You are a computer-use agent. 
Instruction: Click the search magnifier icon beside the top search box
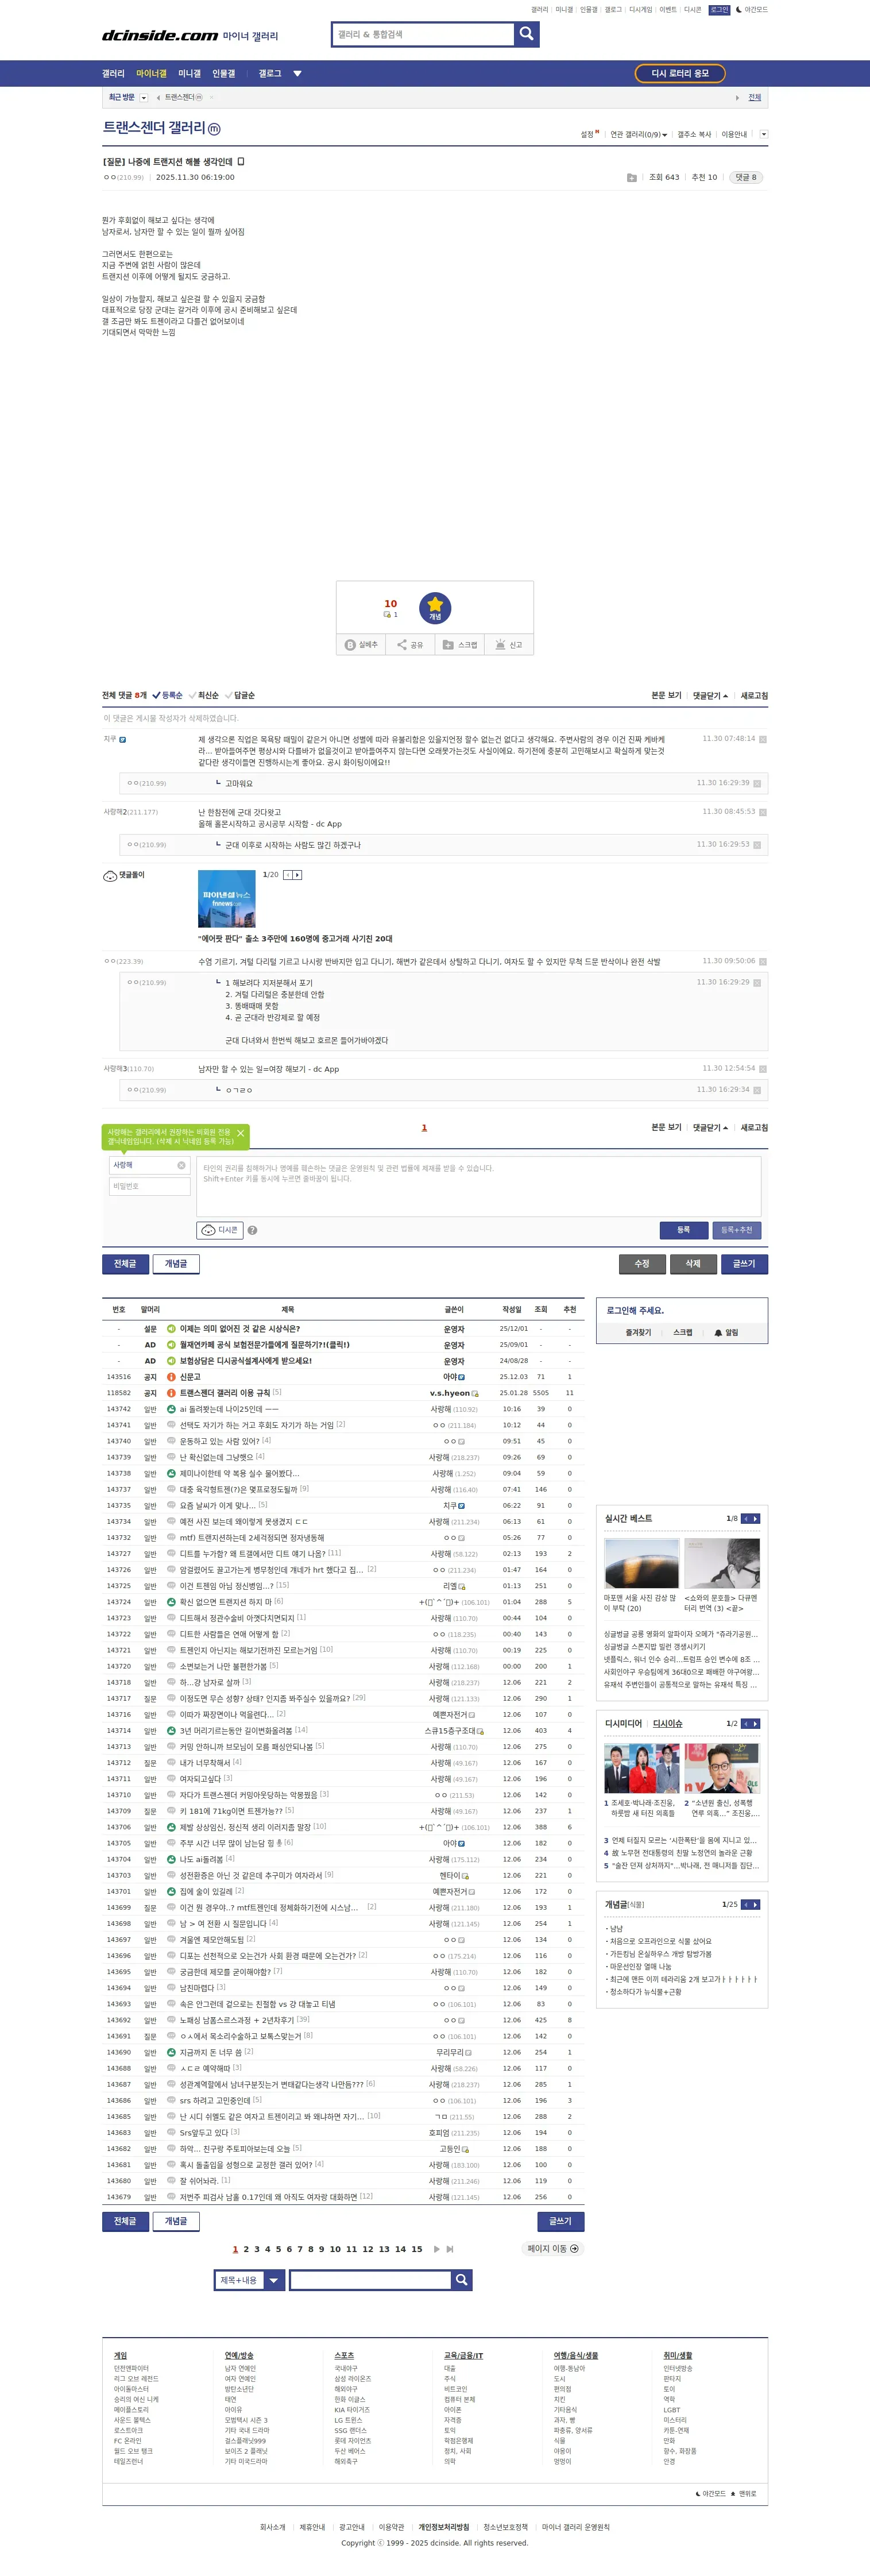click(527, 35)
